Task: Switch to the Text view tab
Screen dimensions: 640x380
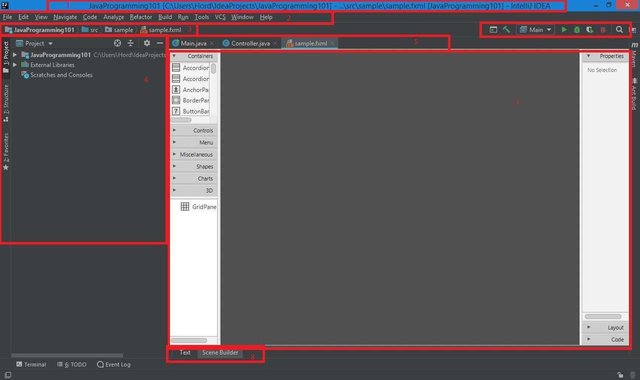Action: 185,352
